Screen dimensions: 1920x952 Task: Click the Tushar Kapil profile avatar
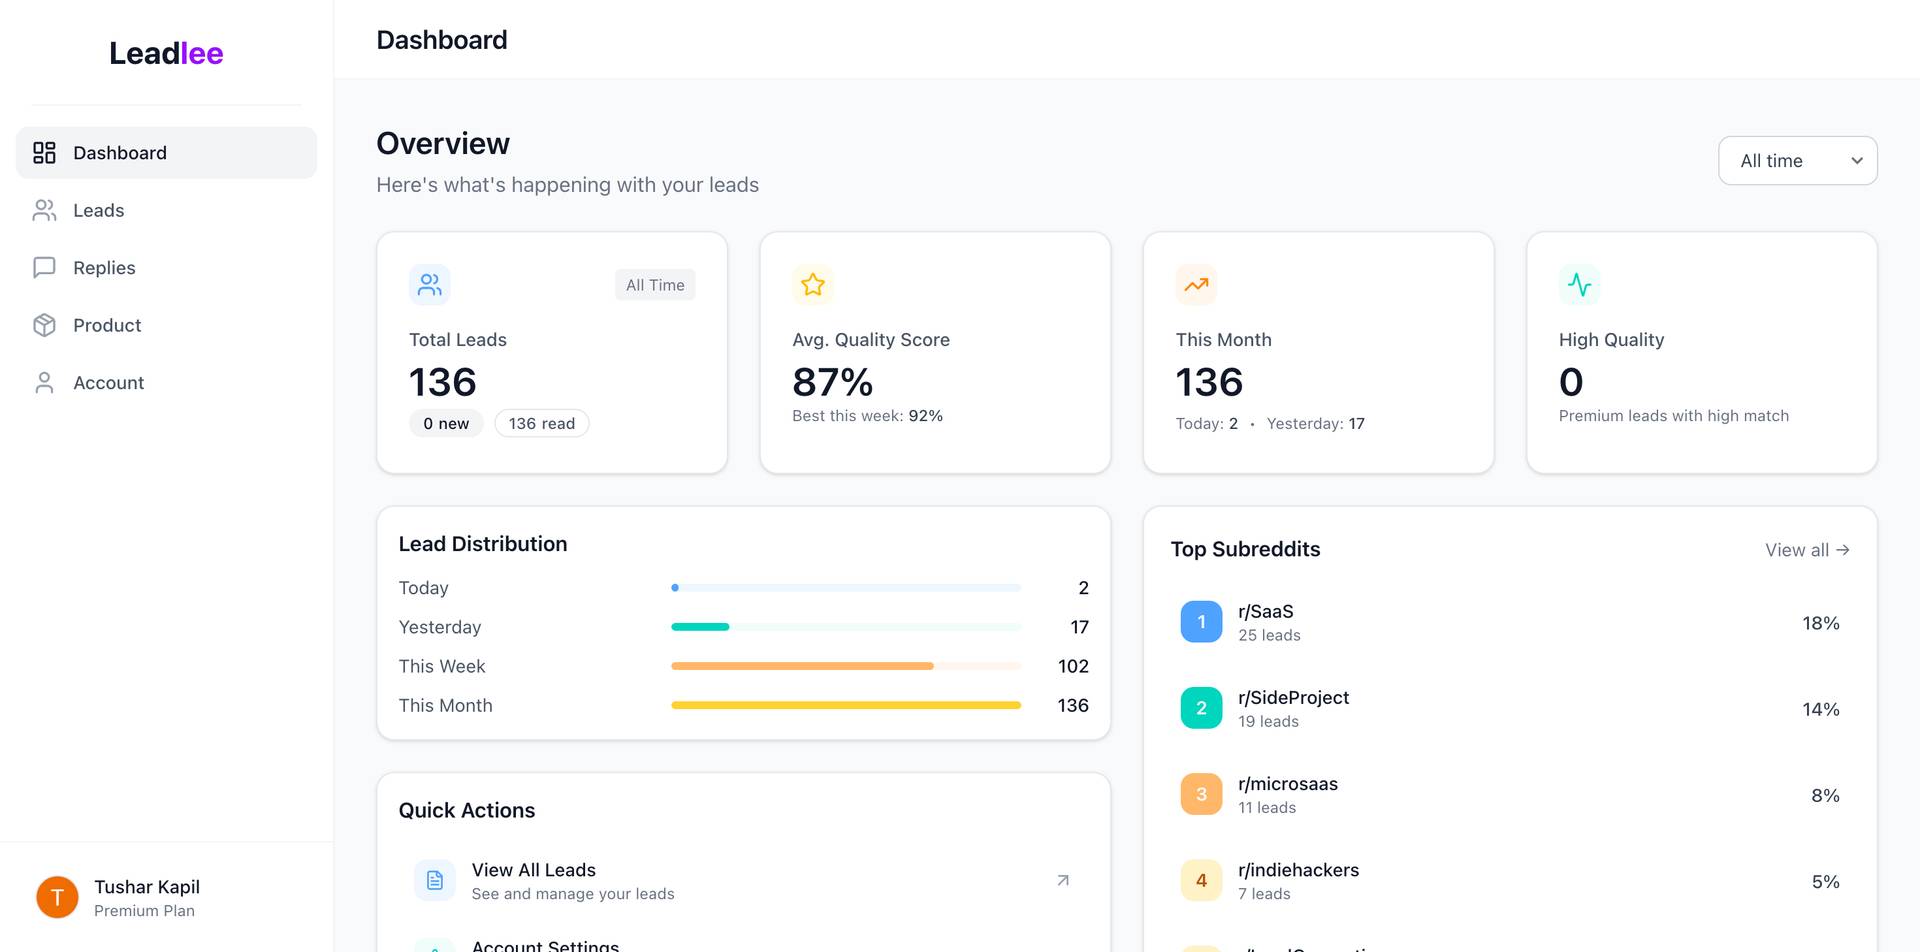[x=57, y=897]
